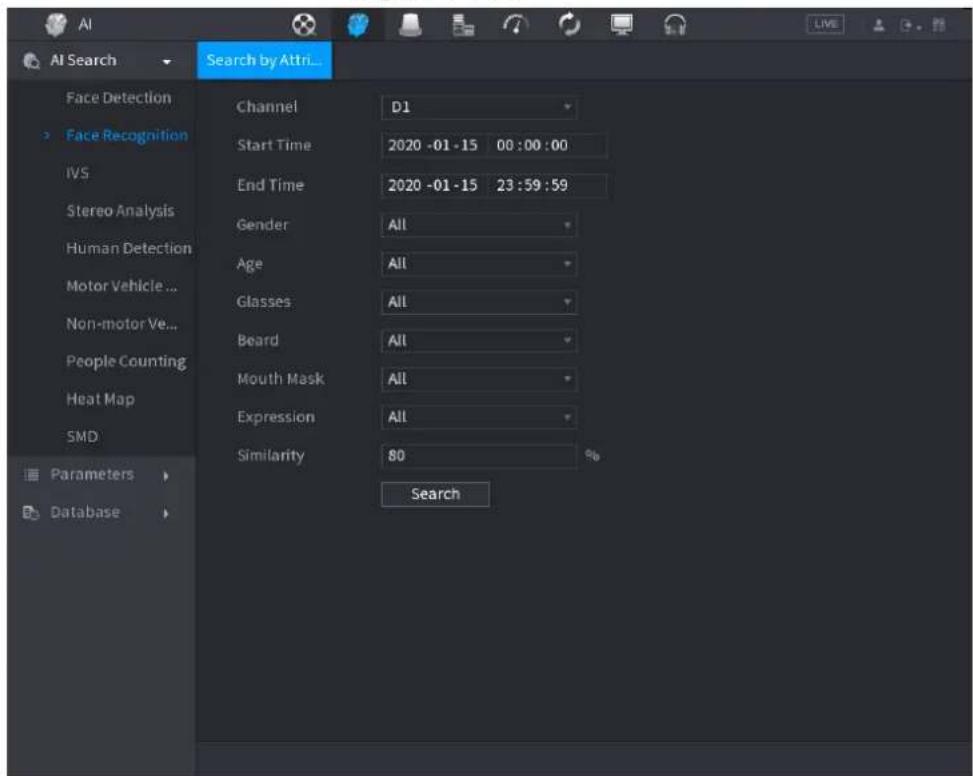Open the Mouth Mask dropdown

479,379
